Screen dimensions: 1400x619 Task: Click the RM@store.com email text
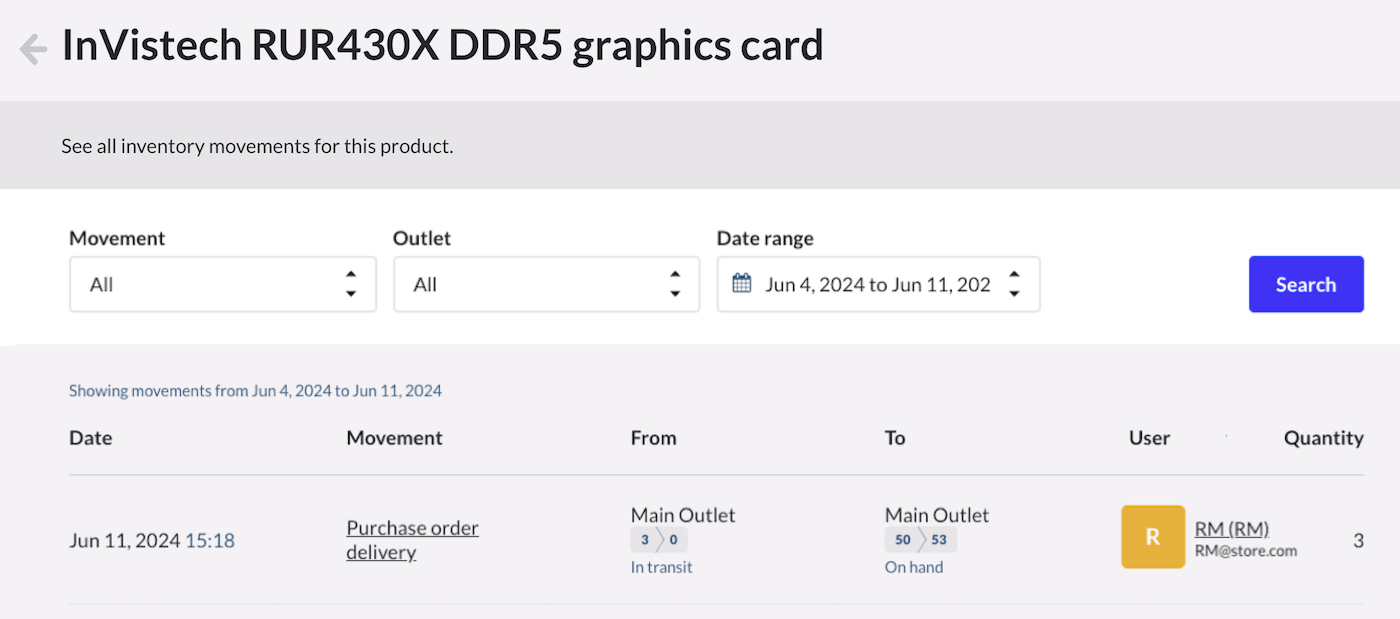[1246, 550]
